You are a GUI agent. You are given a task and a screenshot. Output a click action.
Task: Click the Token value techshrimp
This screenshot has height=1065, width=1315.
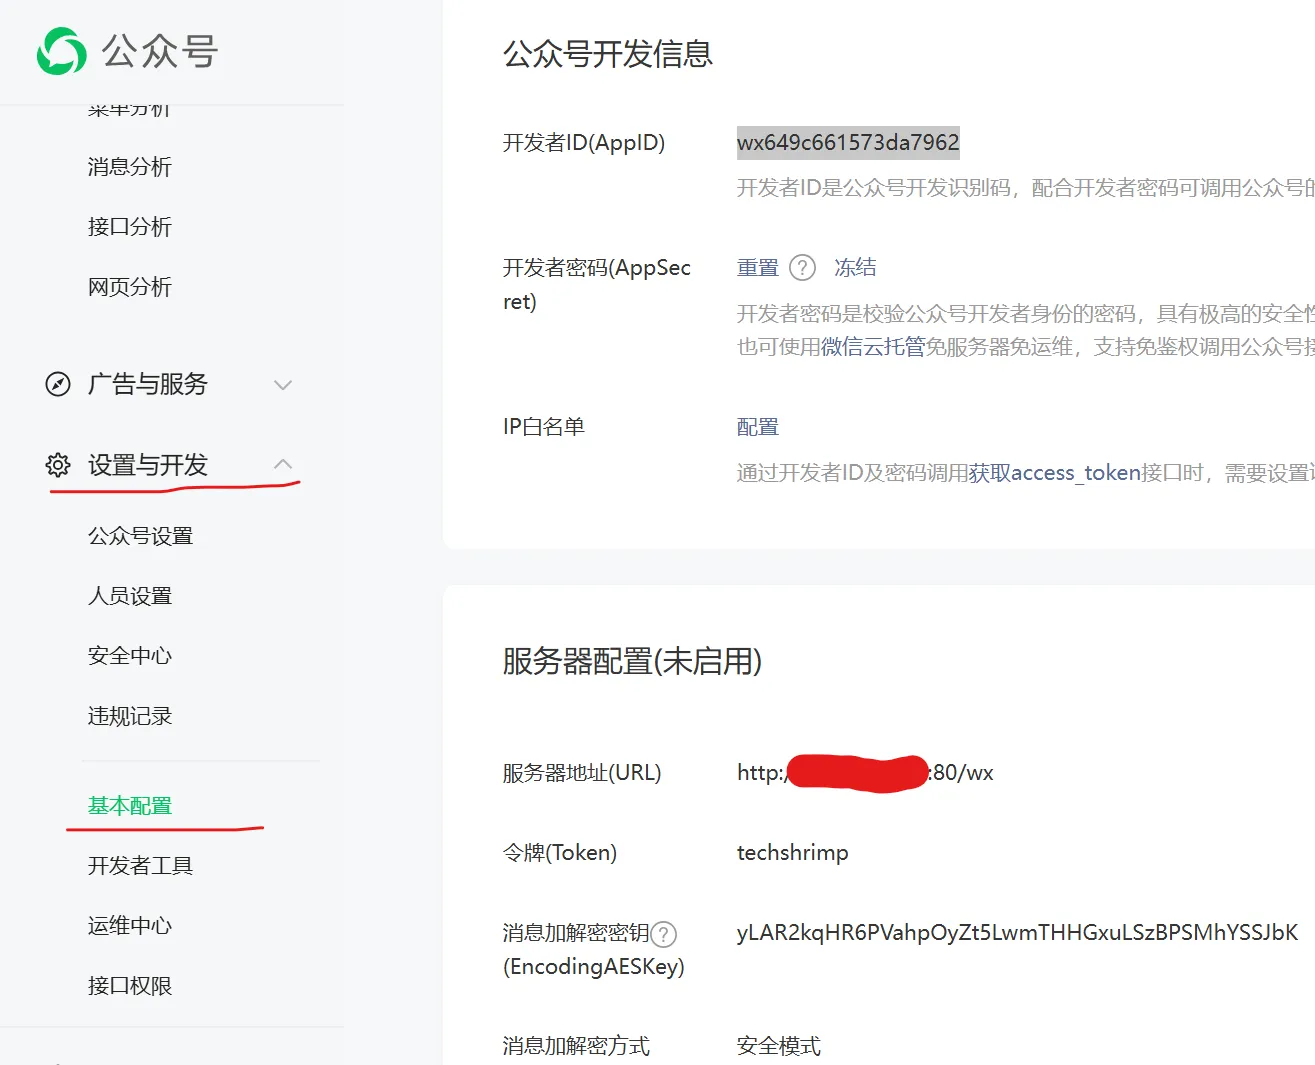pos(792,853)
